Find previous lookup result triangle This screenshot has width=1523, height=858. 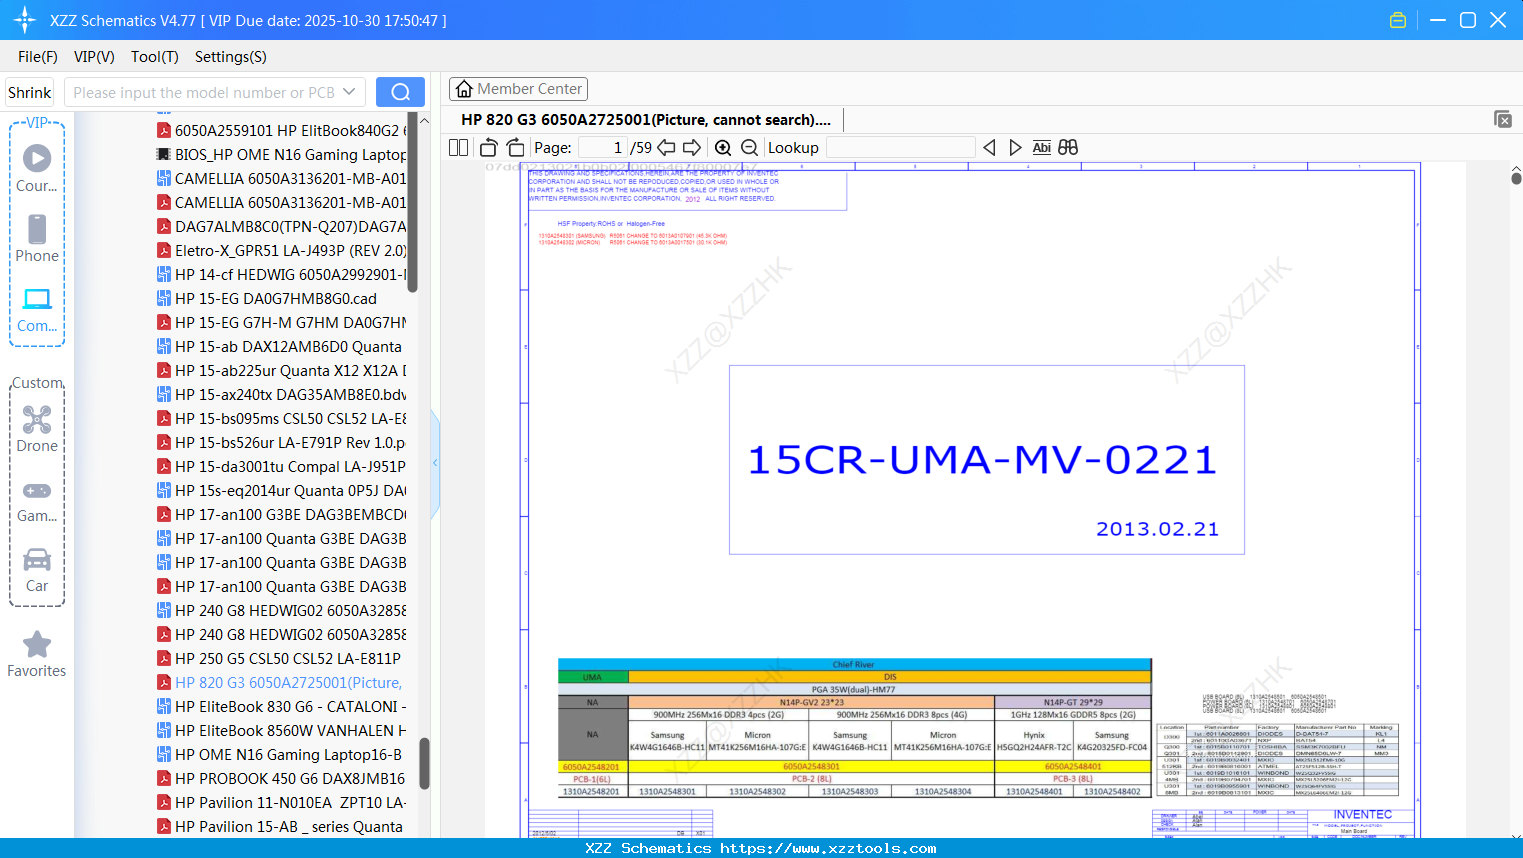coord(989,147)
